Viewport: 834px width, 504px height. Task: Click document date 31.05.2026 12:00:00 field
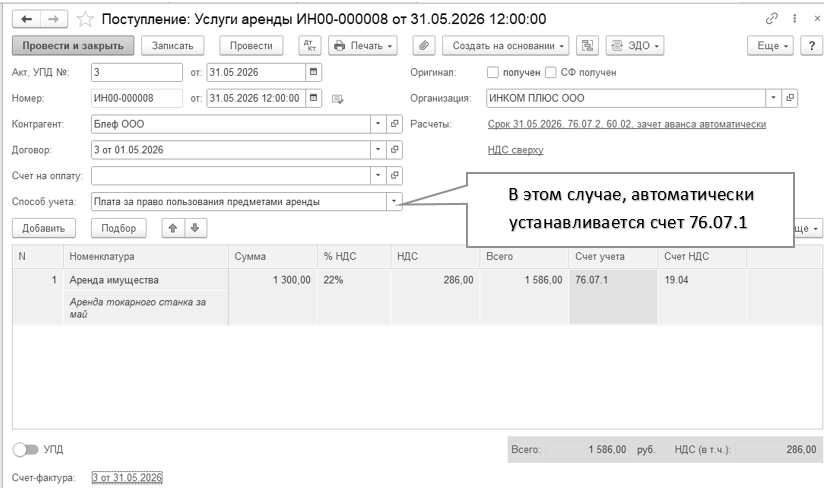coord(256,98)
